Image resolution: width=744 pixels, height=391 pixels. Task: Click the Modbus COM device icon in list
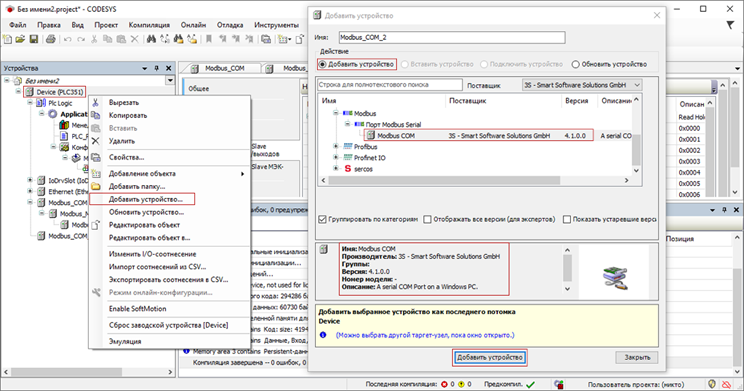[x=371, y=136]
